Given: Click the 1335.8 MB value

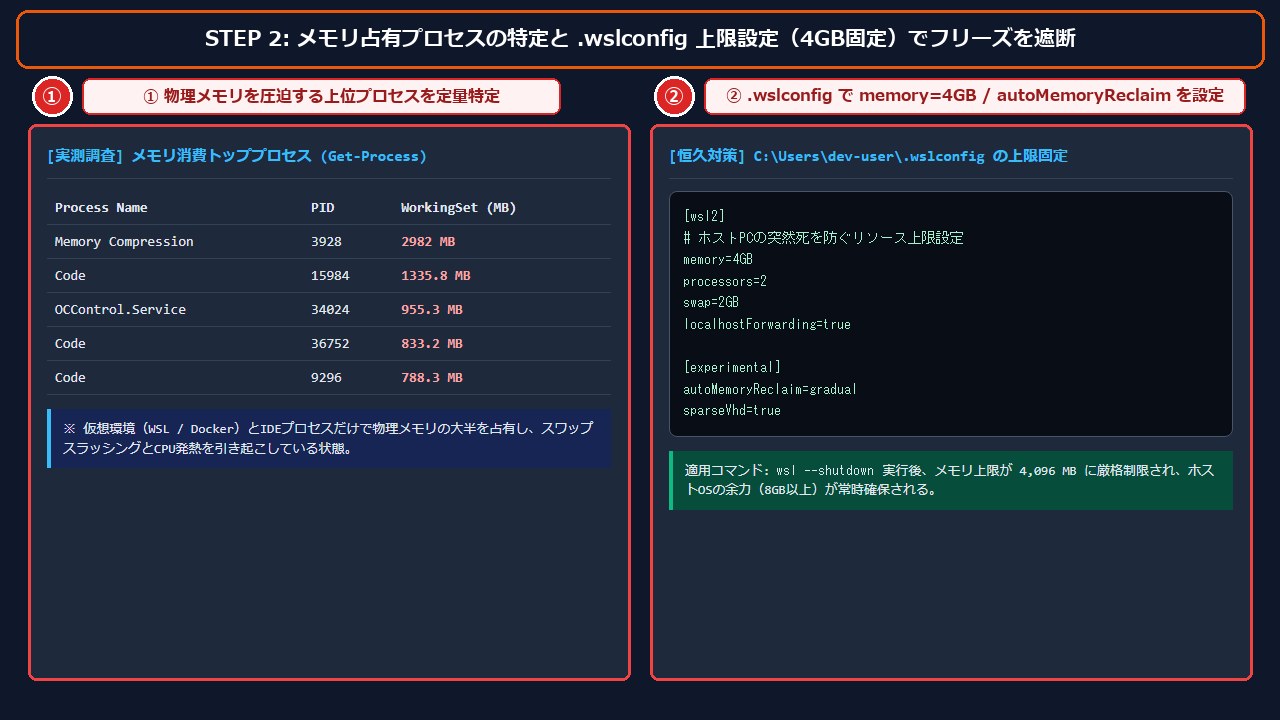Looking at the screenshot, I should coord(436,276).
